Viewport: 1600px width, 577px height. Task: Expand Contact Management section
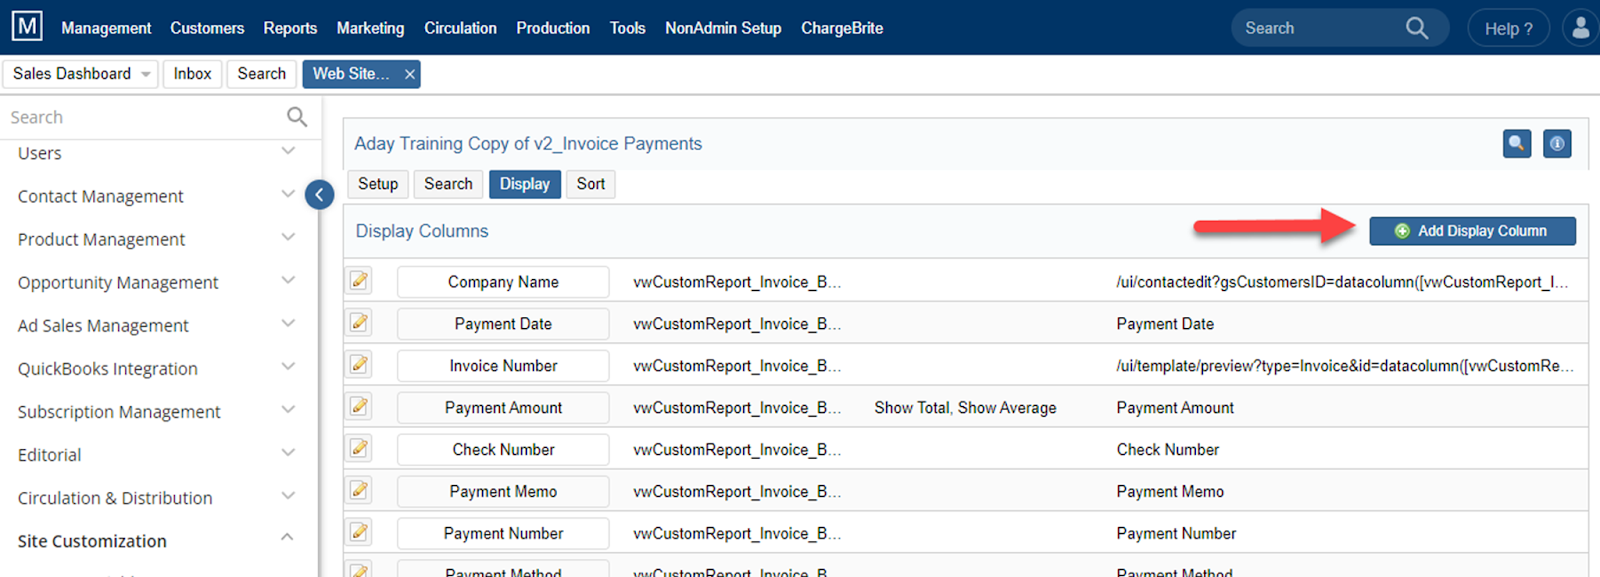(x=288, y=195)
